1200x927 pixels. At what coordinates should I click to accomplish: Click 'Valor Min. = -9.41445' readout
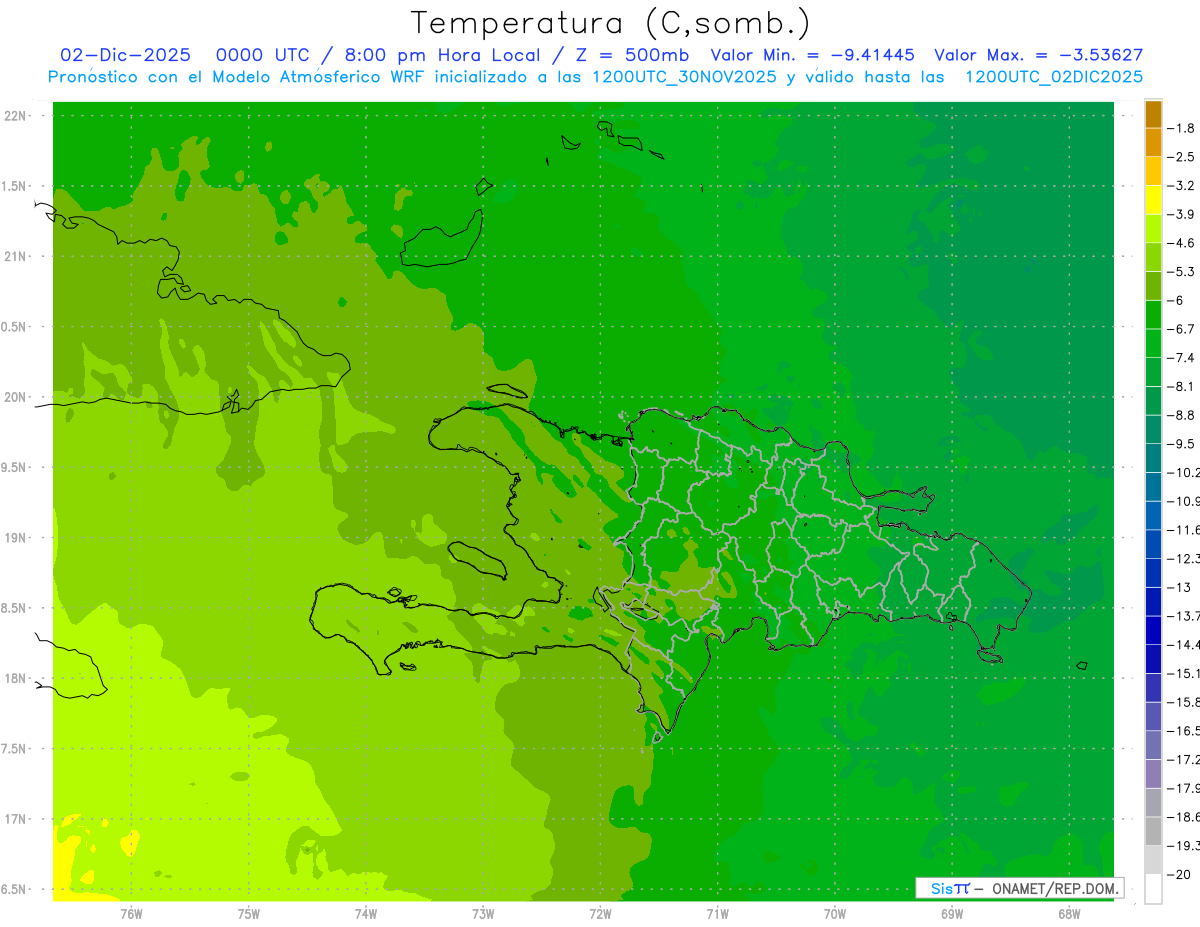pyautogui.click(x=812, y=55)
